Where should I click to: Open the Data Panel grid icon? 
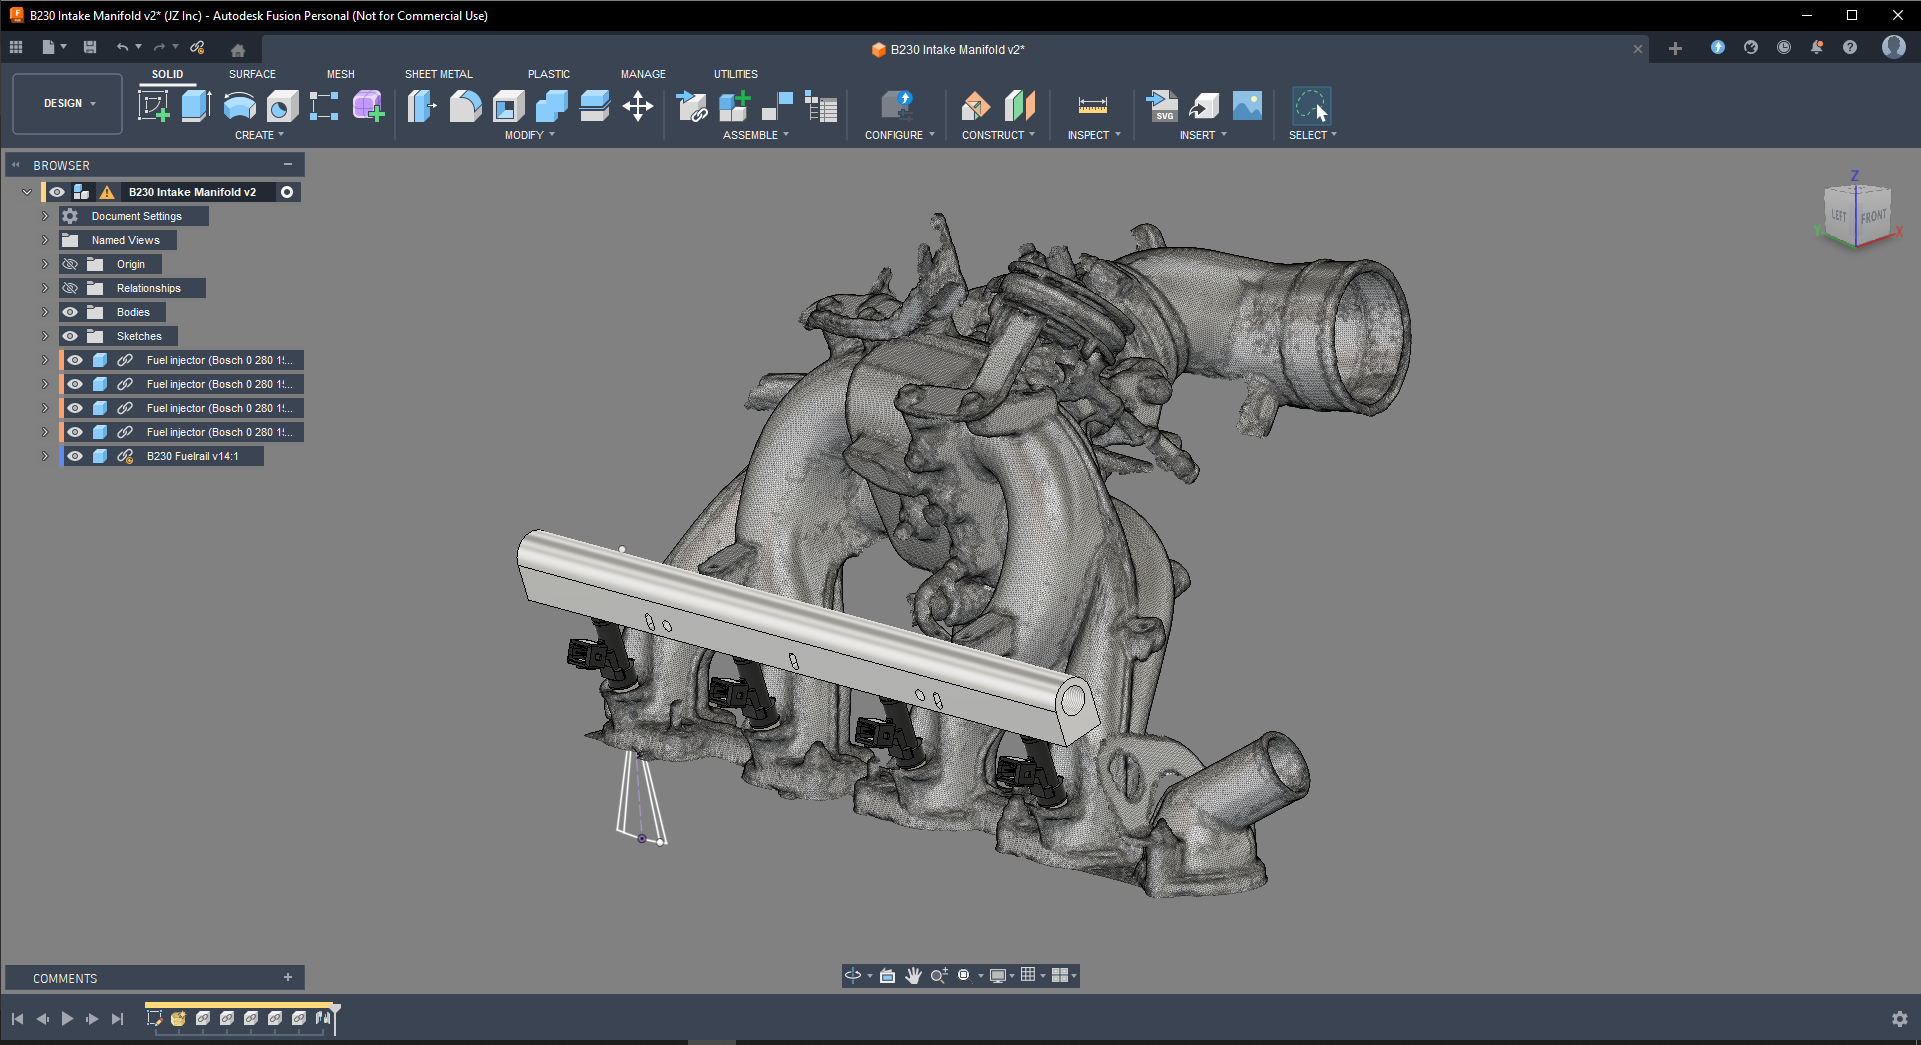click(16, 47)
